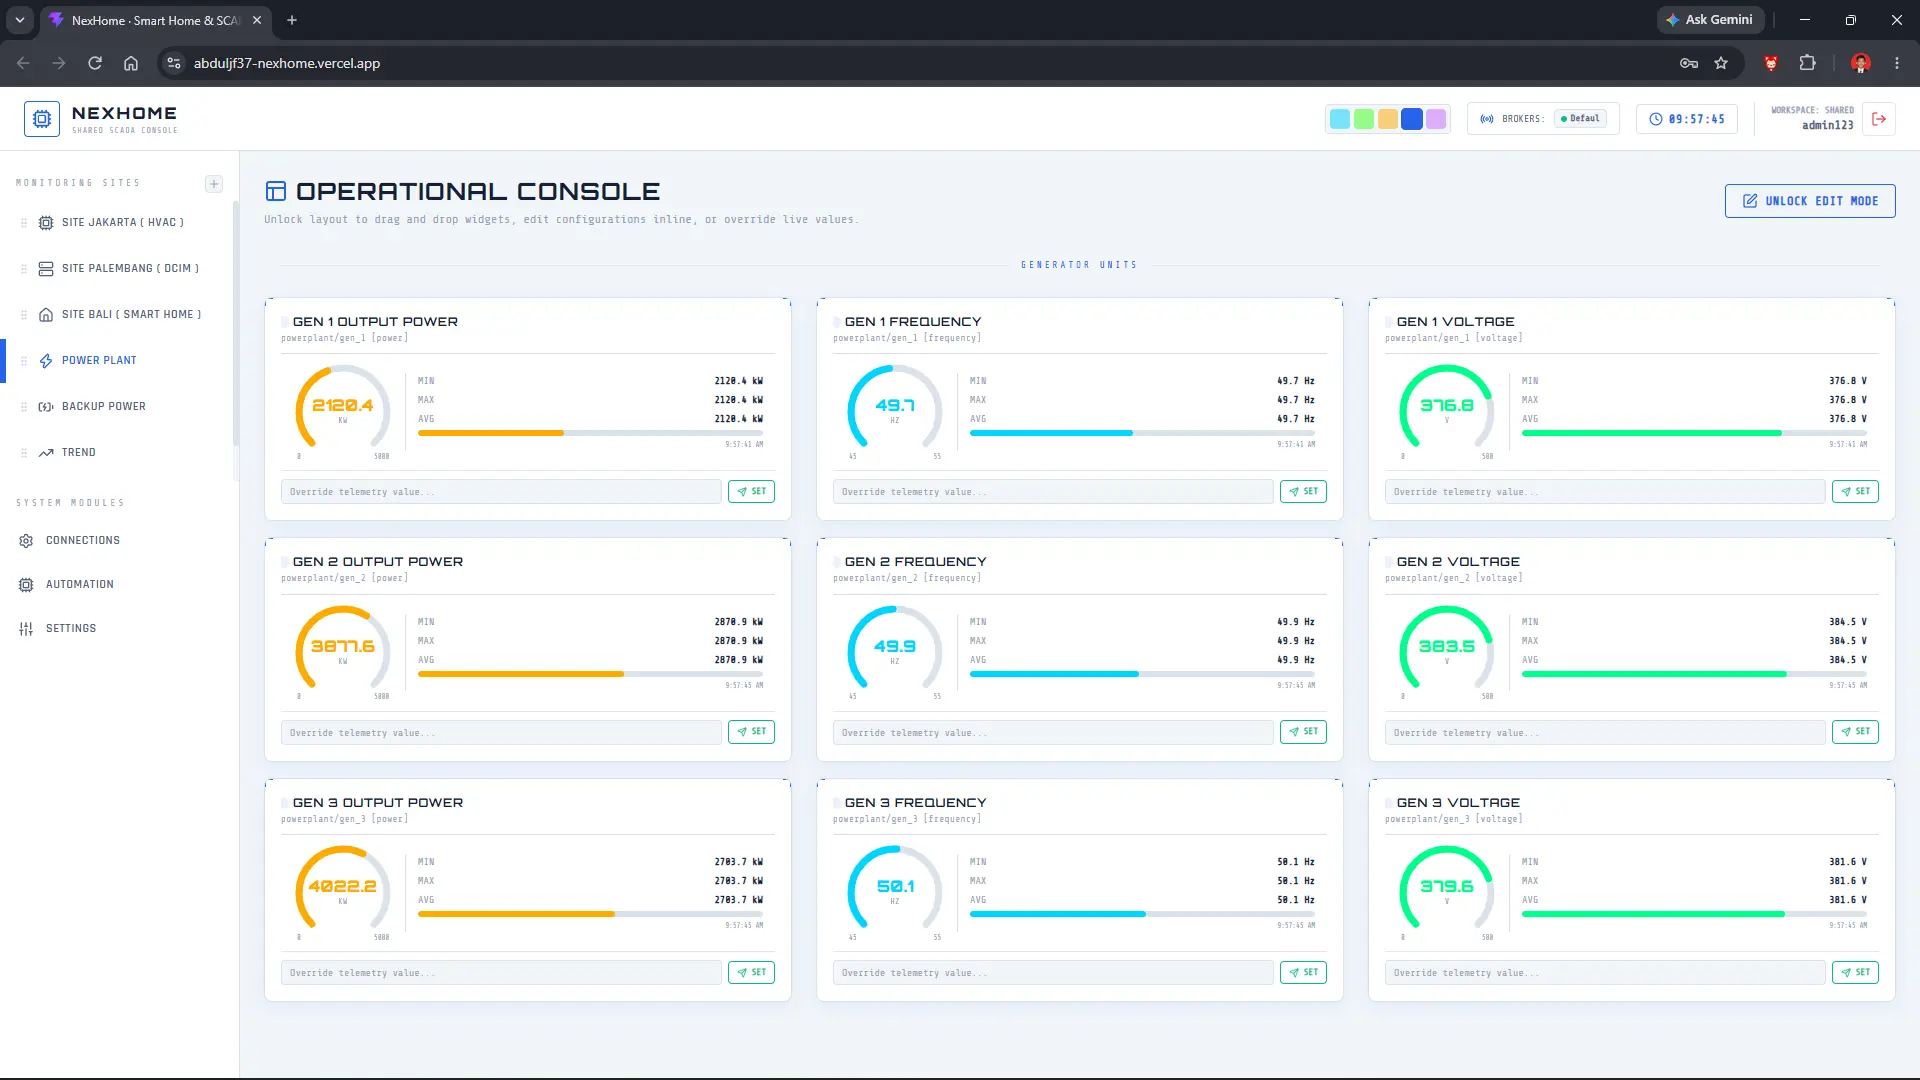Click the Connections gear icon
This screenshot has height=1080, width=1920.
[x=26, y=541]
